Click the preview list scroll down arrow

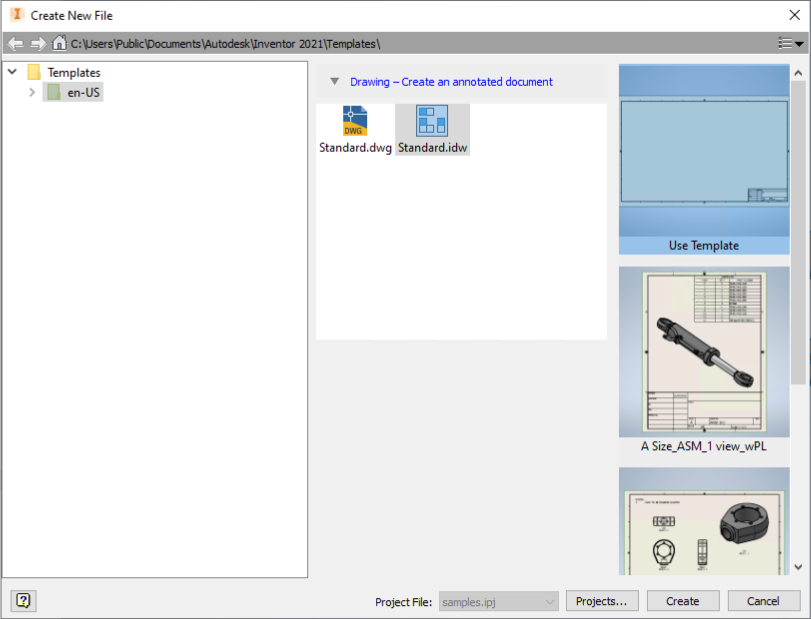pyautogui.click(x=798, y=567)
